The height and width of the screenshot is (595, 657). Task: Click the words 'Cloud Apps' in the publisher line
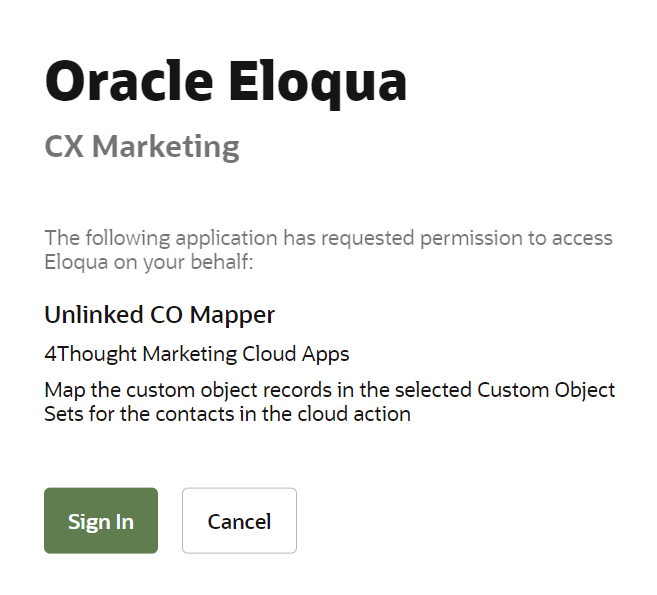click(295, 355)
